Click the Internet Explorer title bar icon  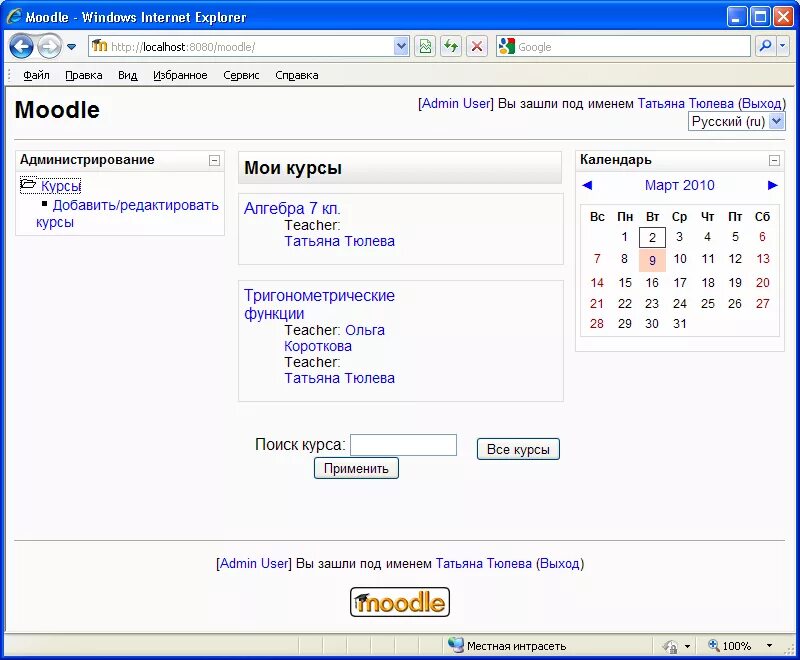[x=14, y=16]
